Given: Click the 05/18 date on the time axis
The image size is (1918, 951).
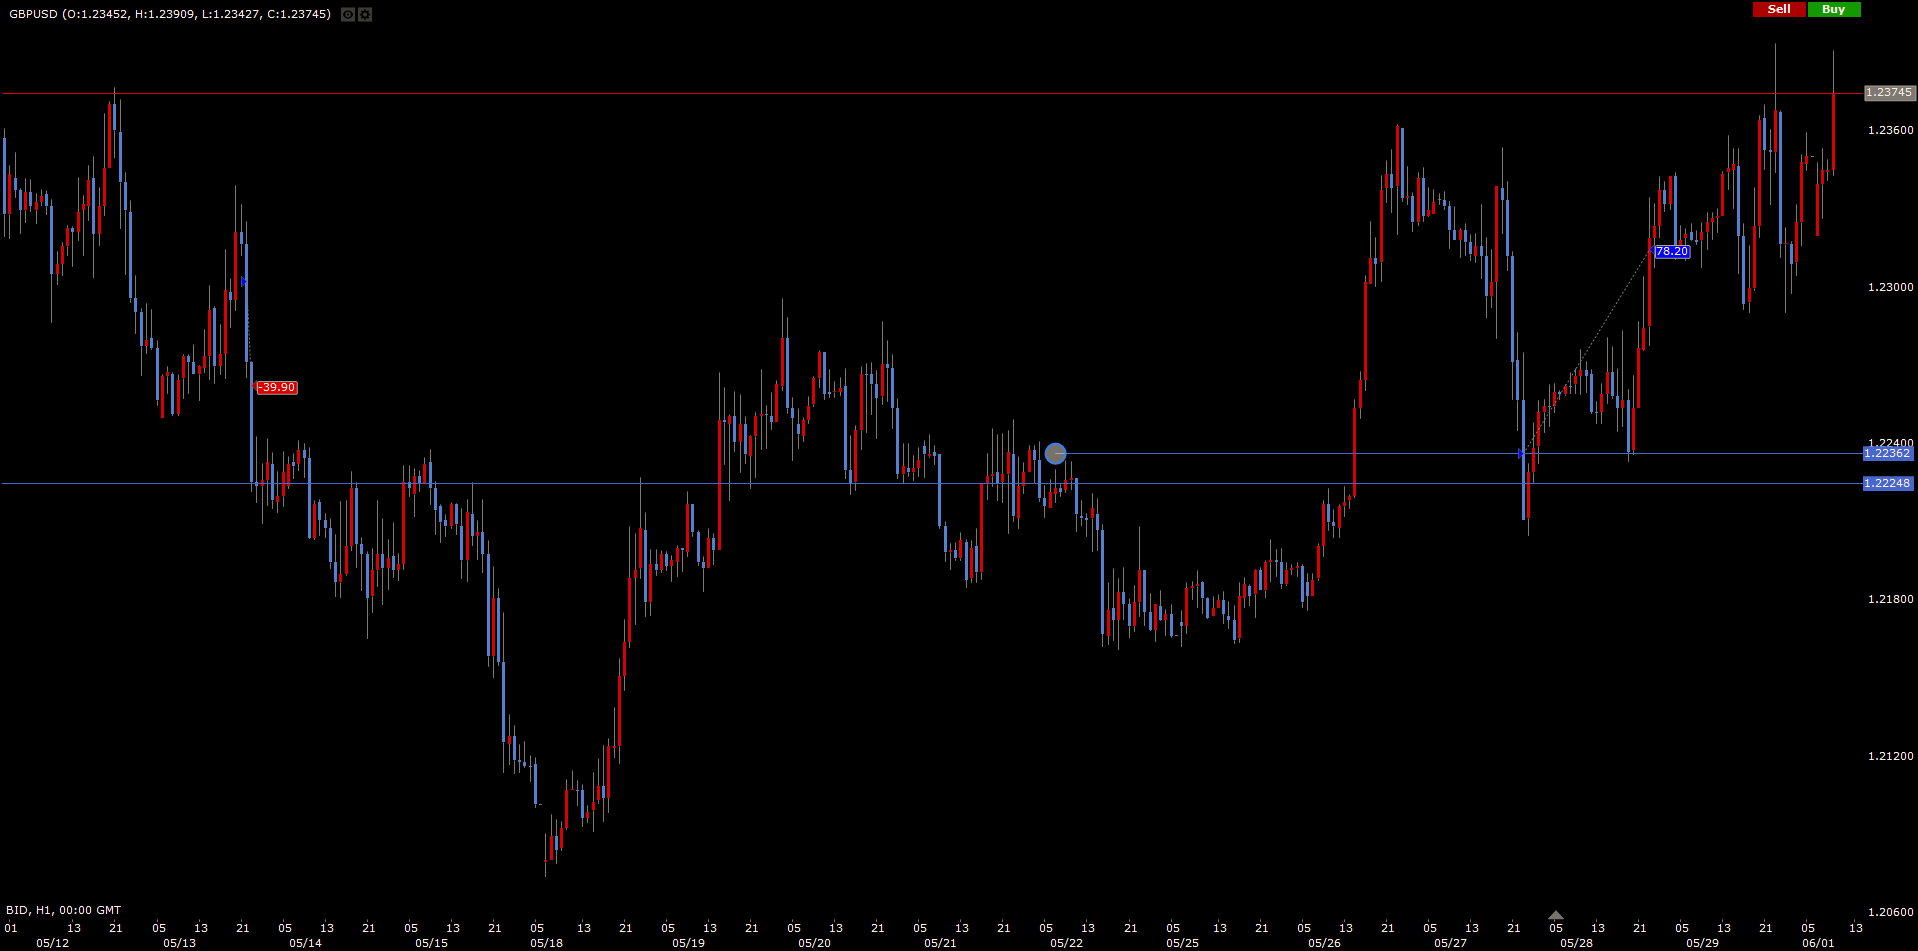Looking at the screenshot, I should (x=546, y=943).
